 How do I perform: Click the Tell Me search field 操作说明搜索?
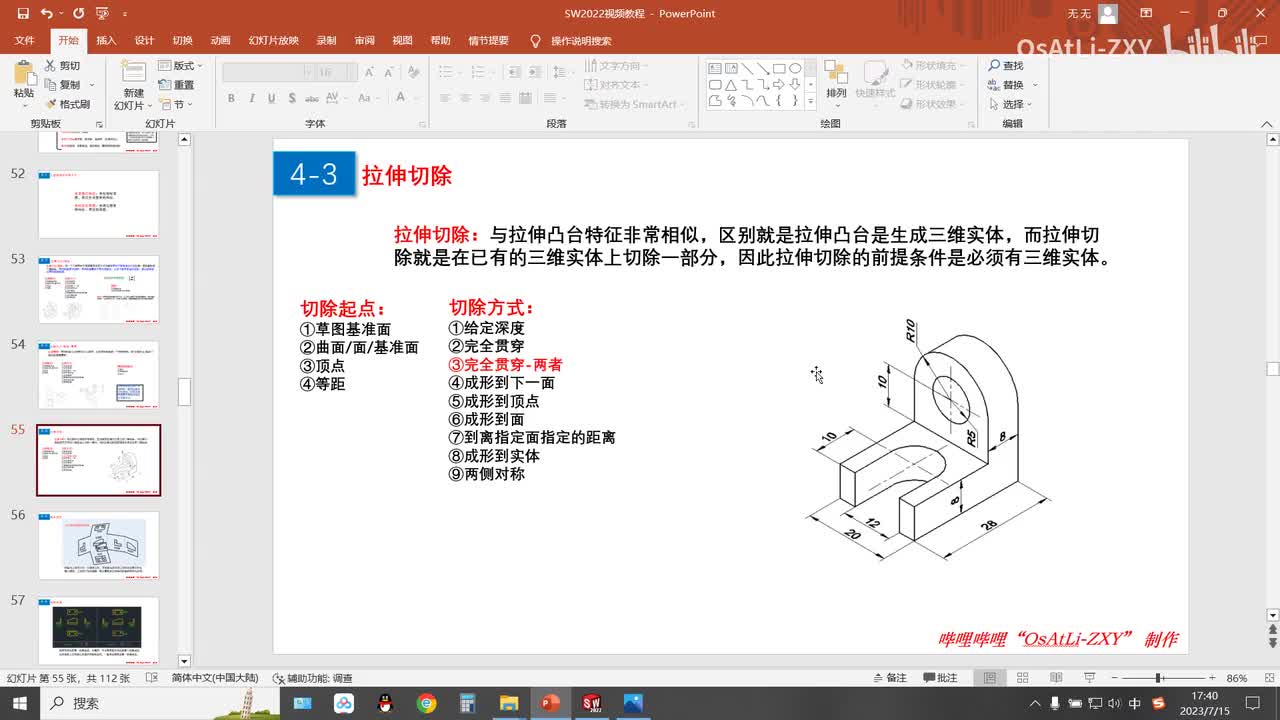(581, 41)
